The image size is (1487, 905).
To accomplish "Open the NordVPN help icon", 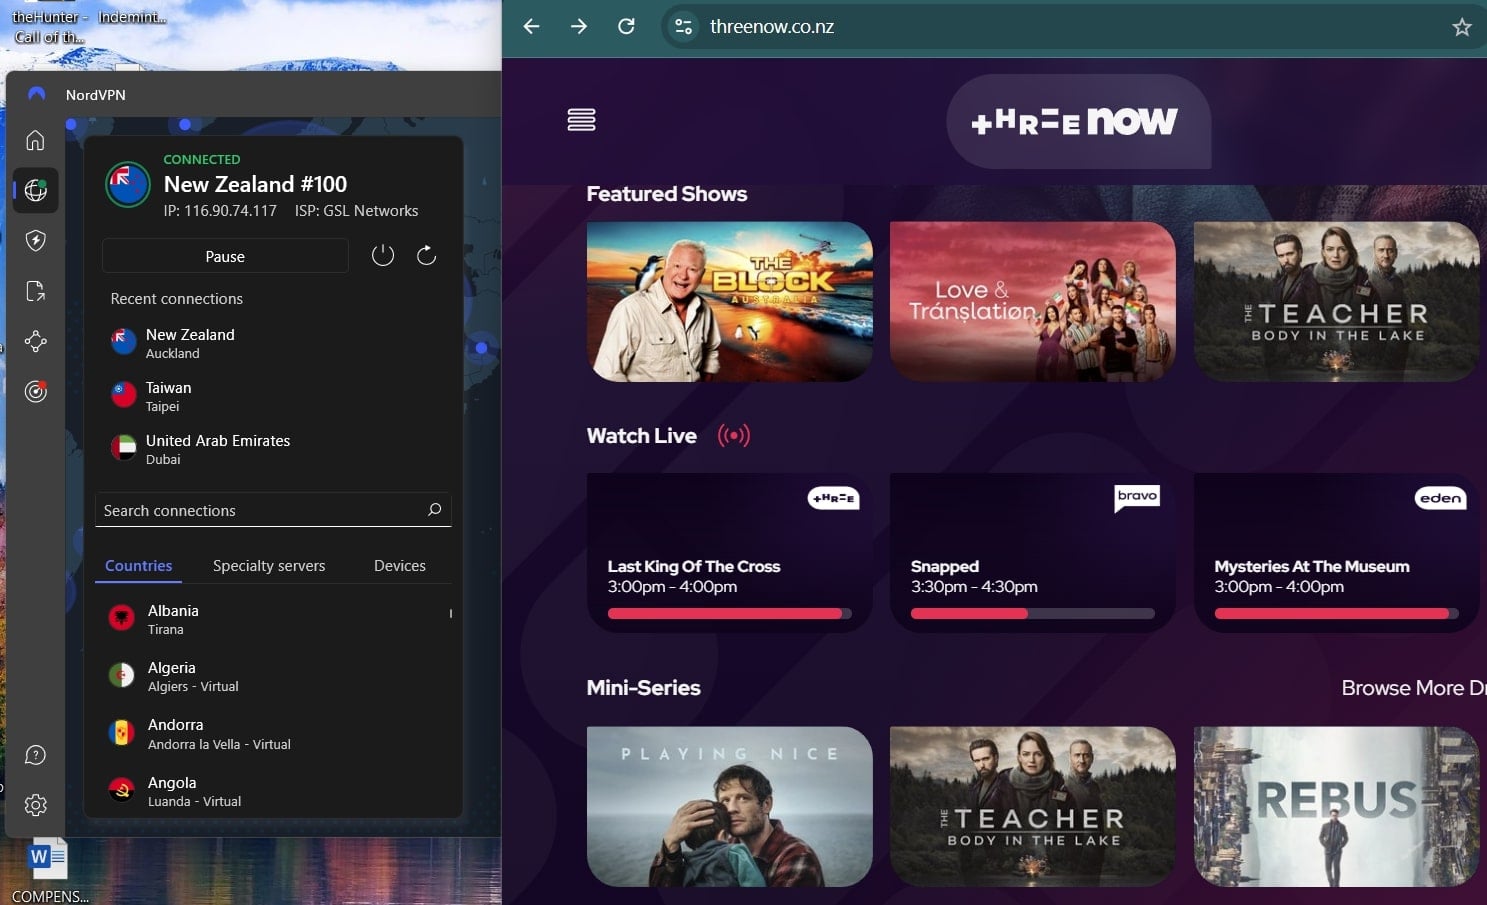I will 35,755.
